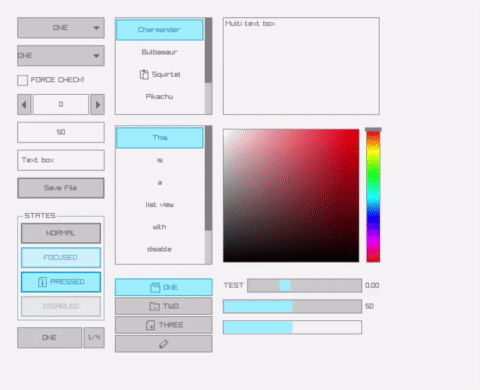Select 'disable' in second list view

[160, 249]
